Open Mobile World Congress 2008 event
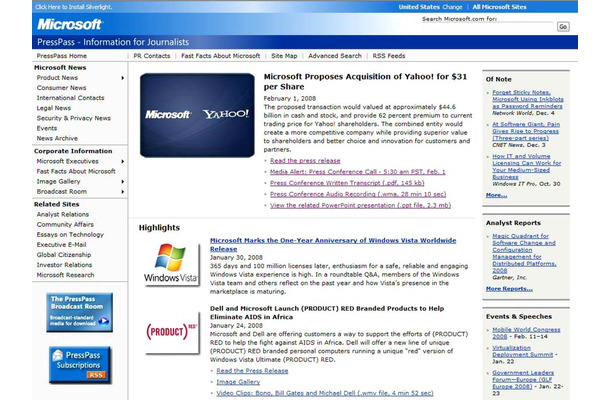This screenshot has width=610, height=400. pos(526,333)
